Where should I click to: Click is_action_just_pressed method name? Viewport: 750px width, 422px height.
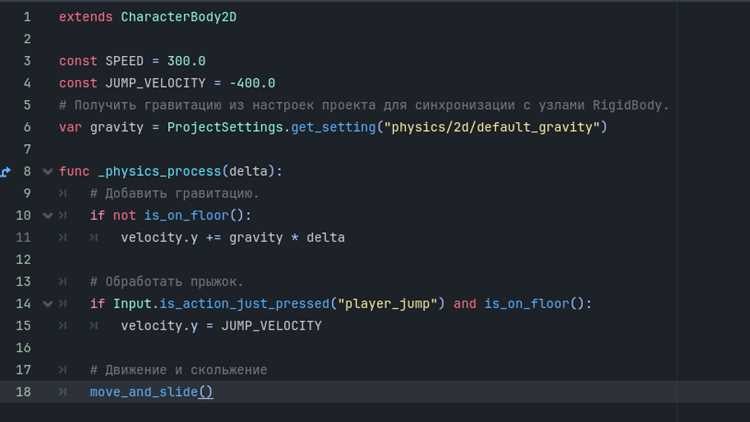coord(244,304)
